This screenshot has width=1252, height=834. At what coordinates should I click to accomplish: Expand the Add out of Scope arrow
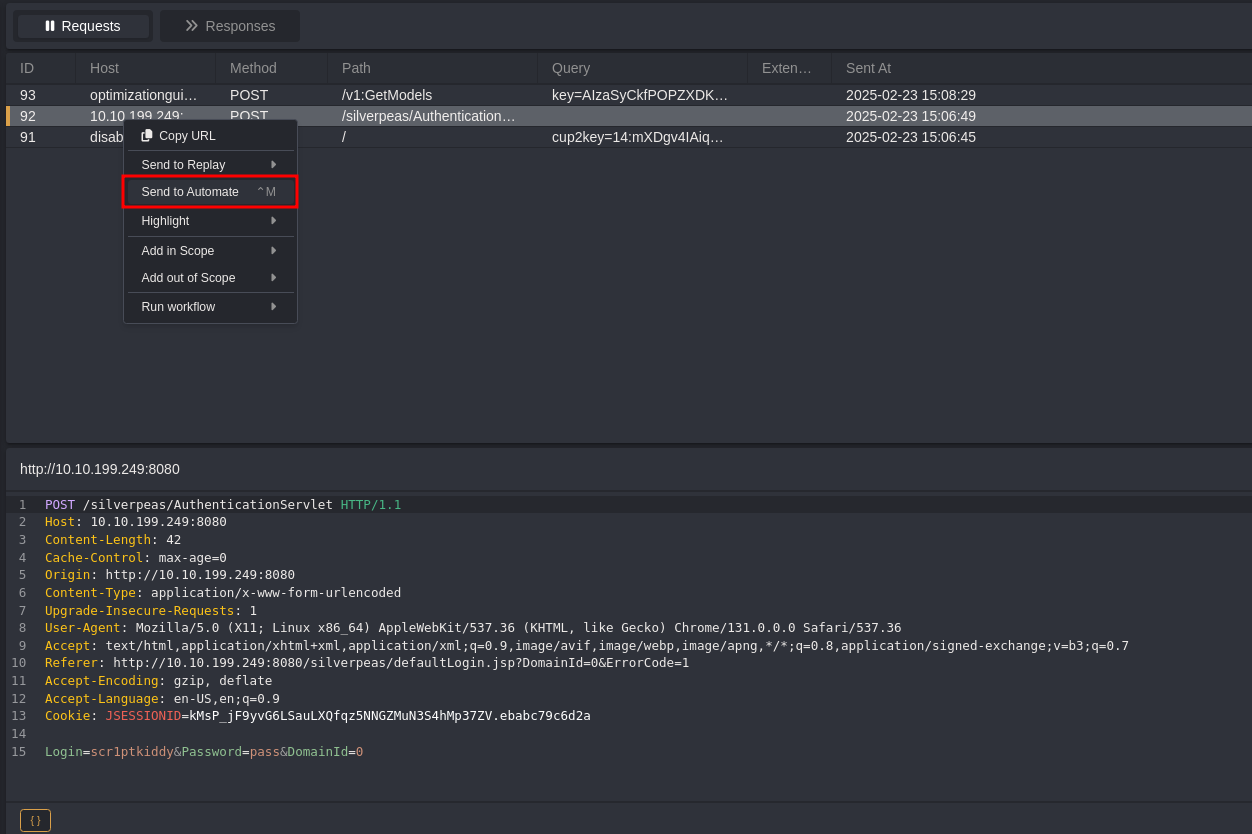coord(273,278)
